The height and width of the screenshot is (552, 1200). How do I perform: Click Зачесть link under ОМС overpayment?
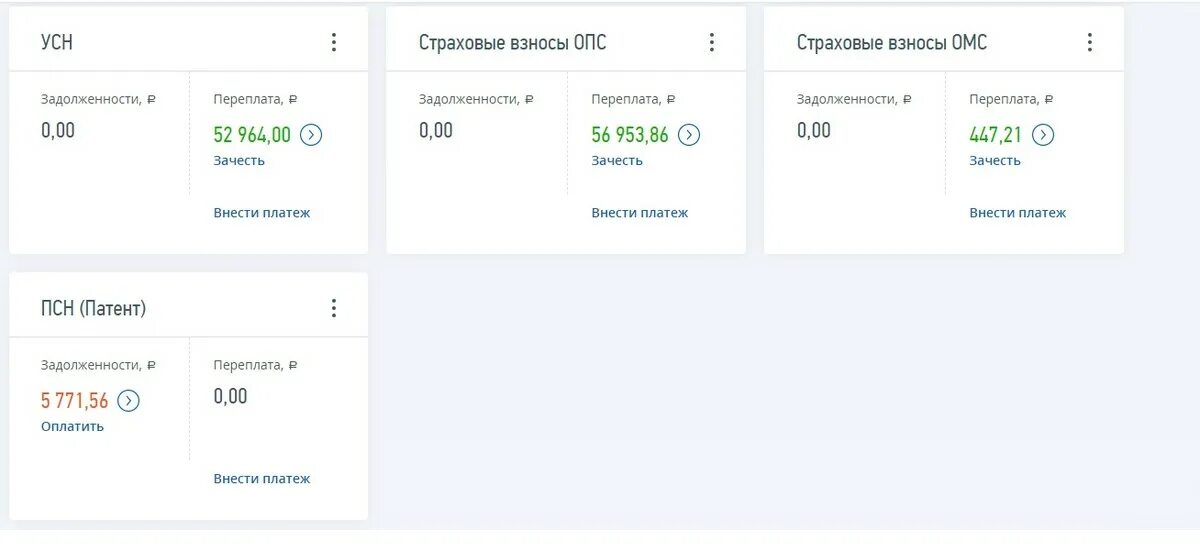[995, 161]
